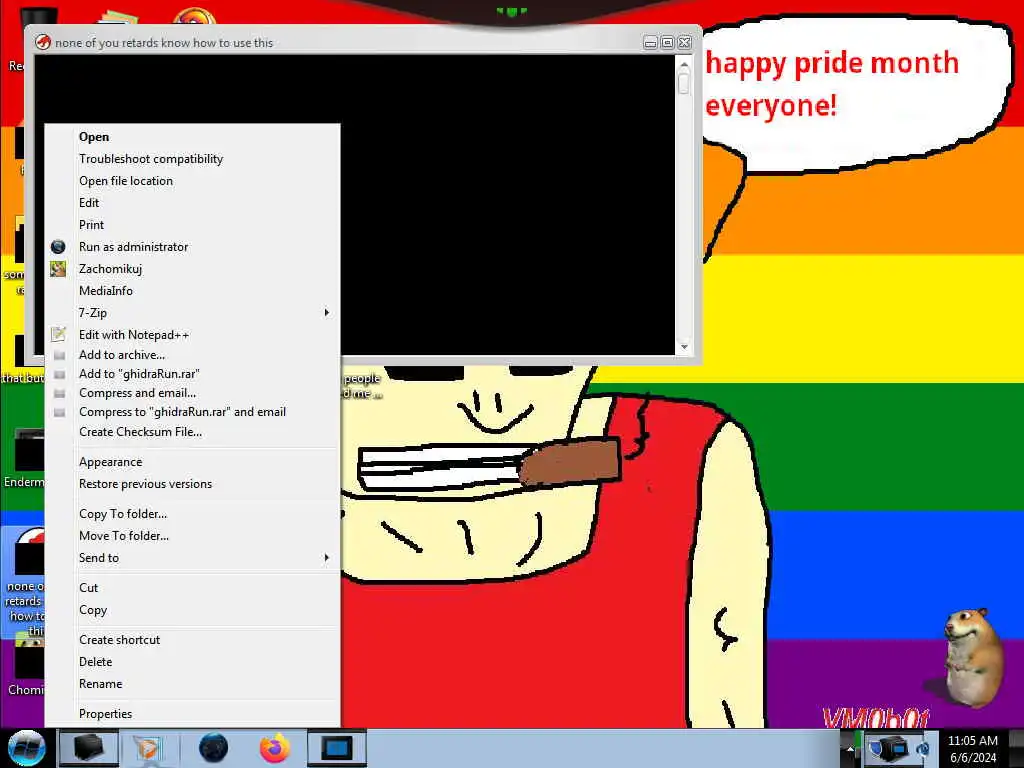1024x768 pixels.
Task: Open the media player taskbar icon
Action: [148, 748]
